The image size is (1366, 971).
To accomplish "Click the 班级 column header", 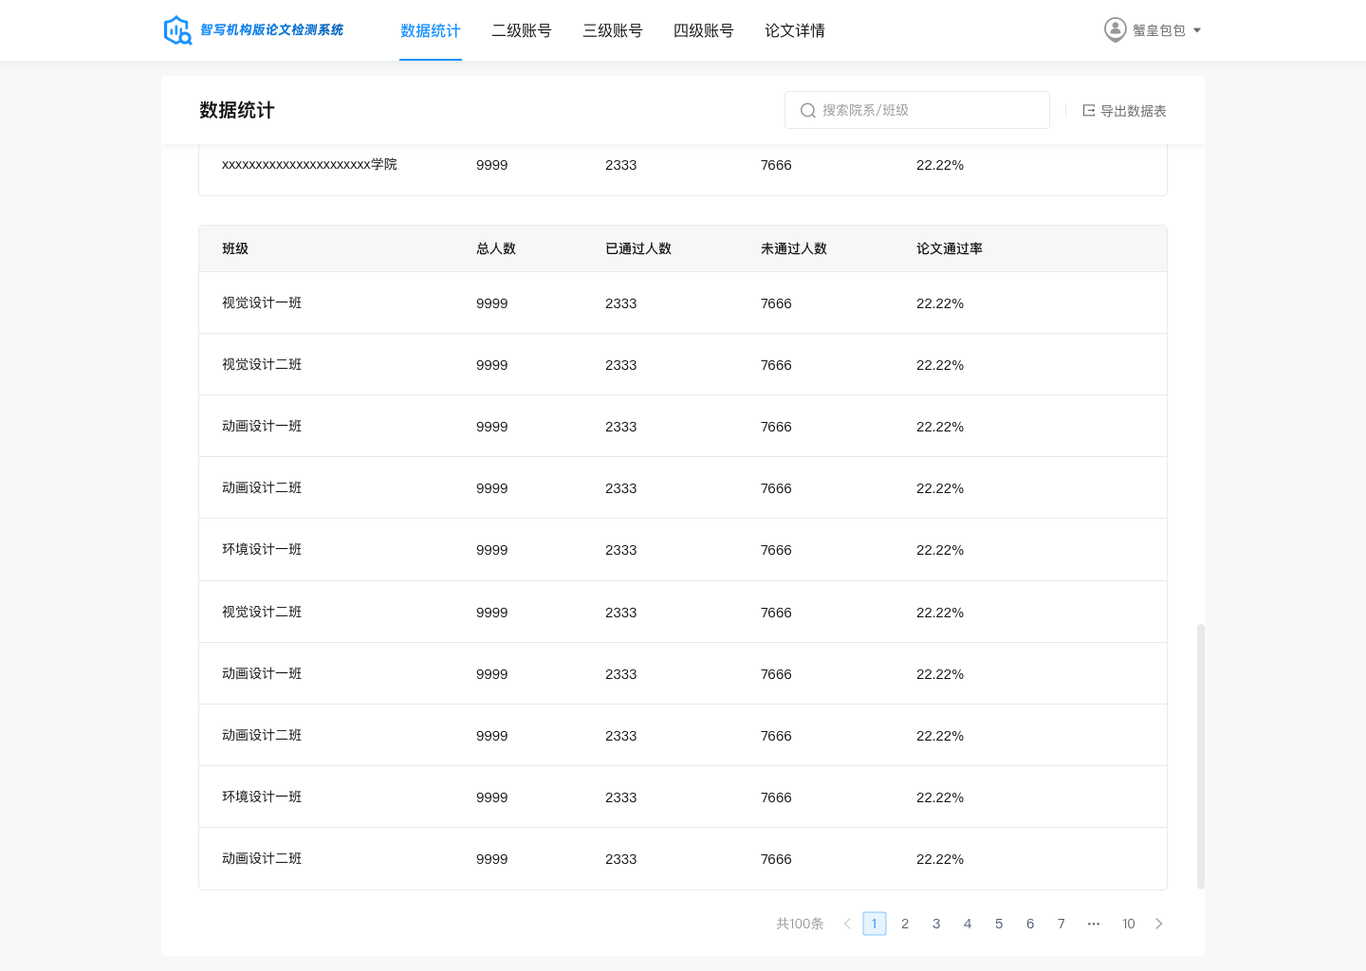I will click(x=235, y=248).
